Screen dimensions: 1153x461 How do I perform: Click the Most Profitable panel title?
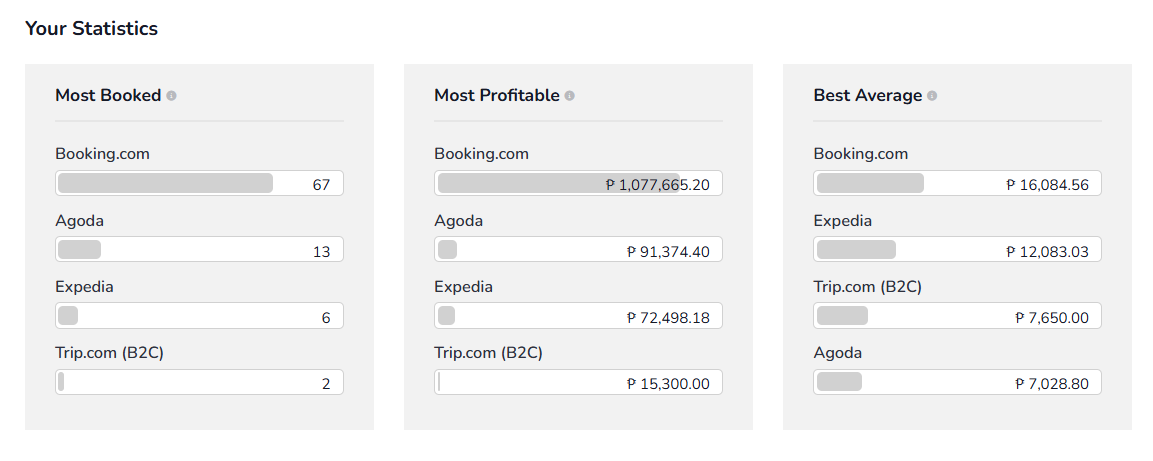point(497,96)
